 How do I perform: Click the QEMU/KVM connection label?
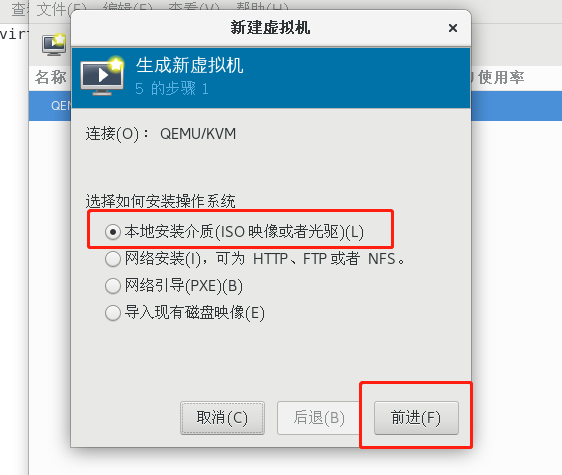[x=198, y=134]
